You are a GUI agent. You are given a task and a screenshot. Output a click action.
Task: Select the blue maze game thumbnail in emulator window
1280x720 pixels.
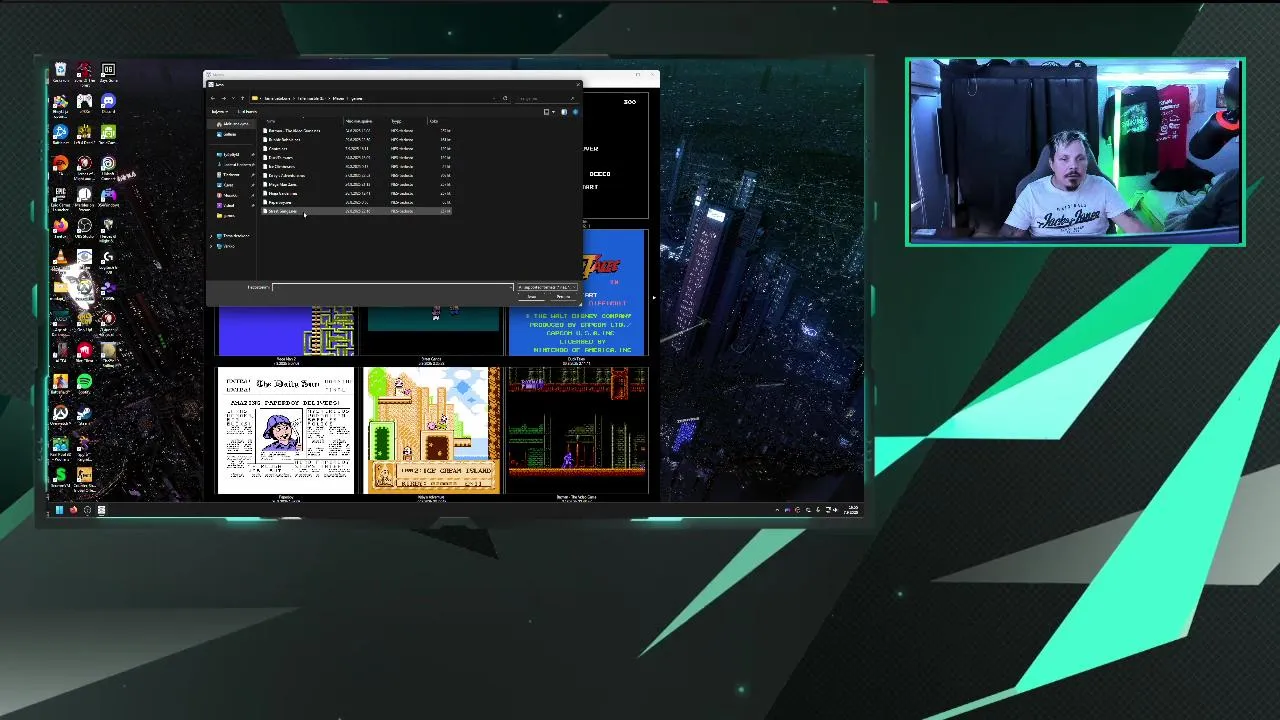point(285,332)
